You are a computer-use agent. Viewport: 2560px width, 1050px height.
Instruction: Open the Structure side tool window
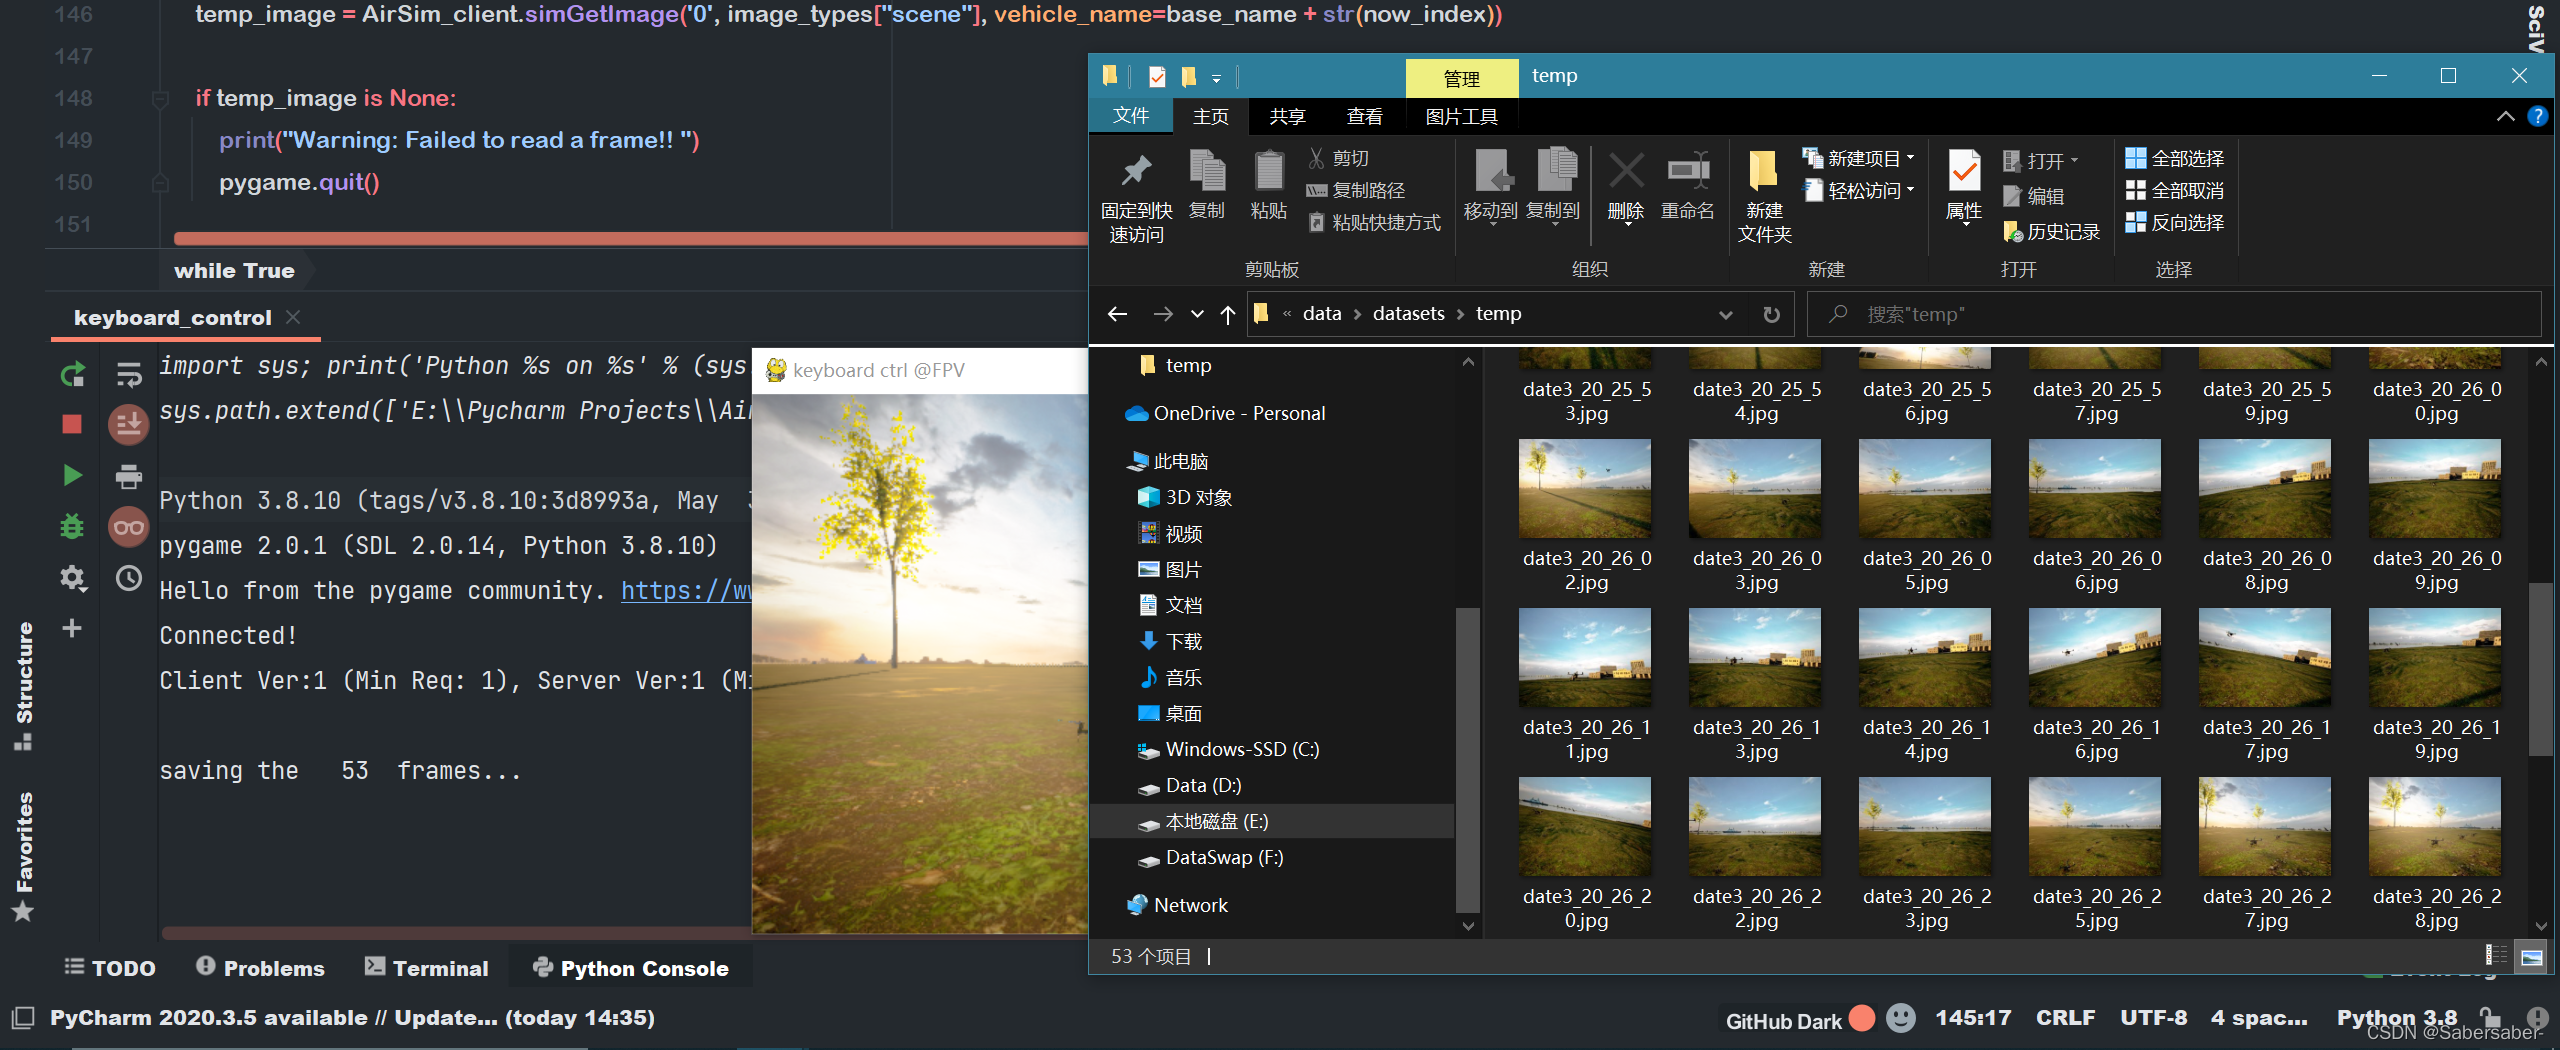click(x=23, y=685)
